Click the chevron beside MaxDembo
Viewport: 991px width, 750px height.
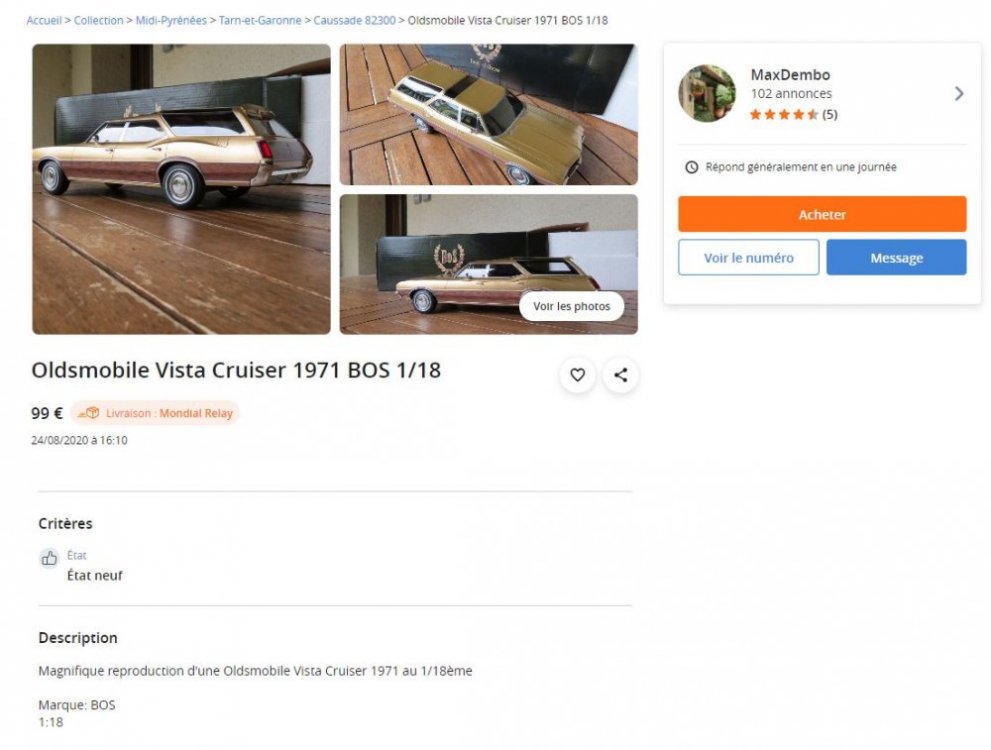(959, 94)
